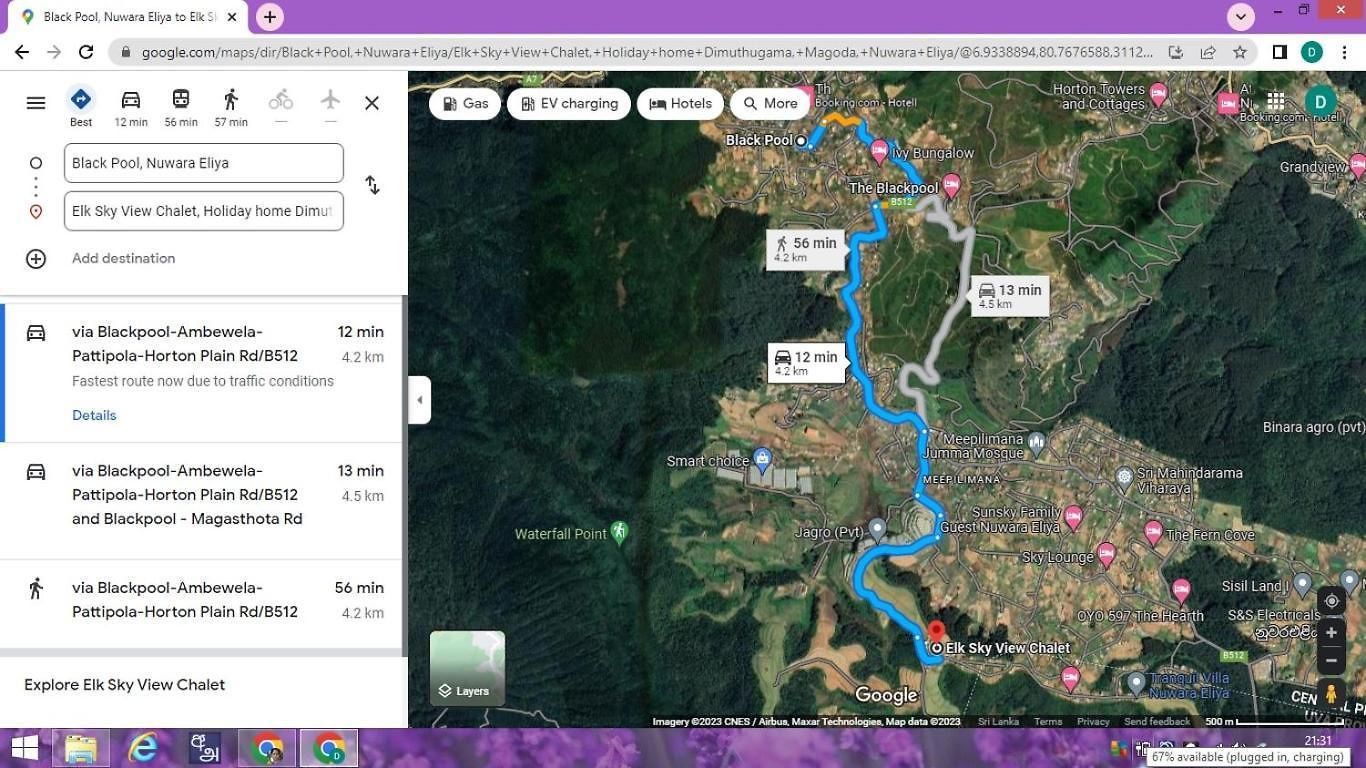Click Send feedback link
Viewport: 1366px width, 768px height.
pyautogui.click(x=1157, y=721)
